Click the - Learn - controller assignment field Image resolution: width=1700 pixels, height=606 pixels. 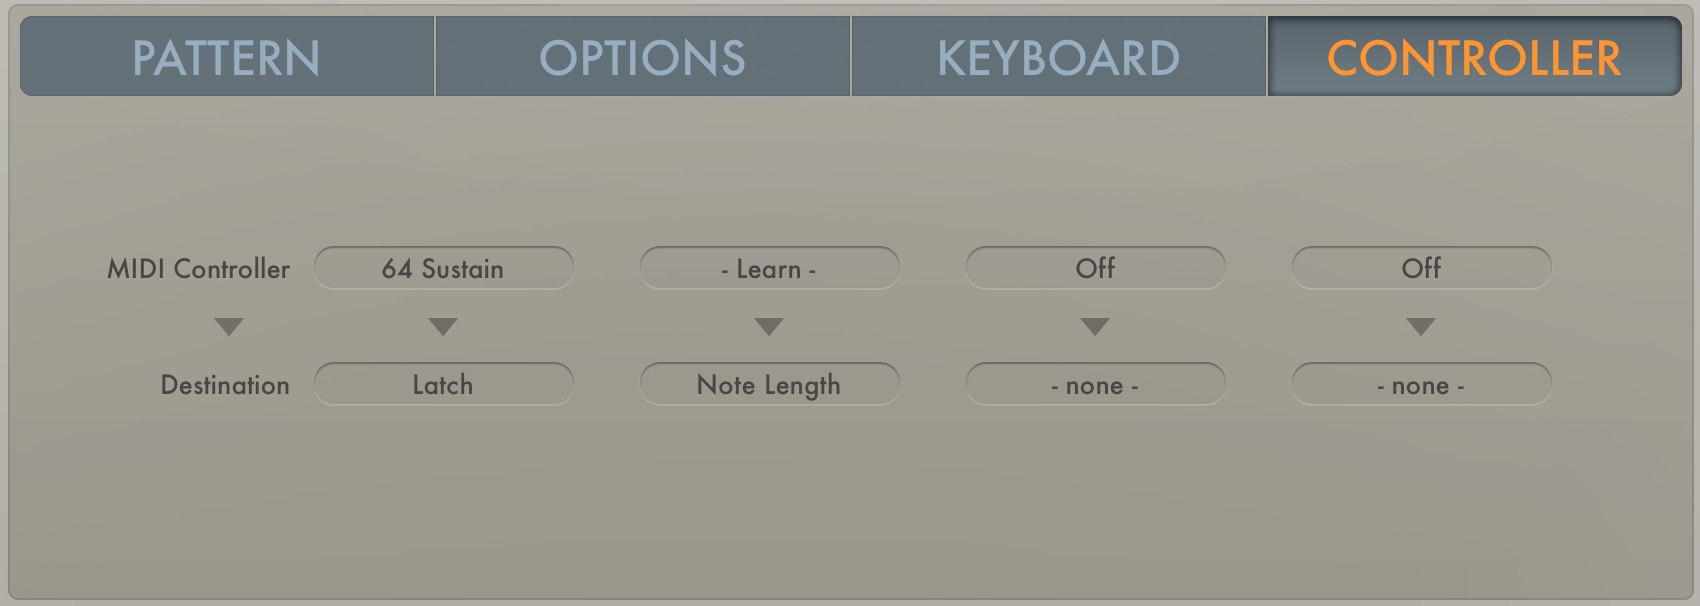click(769, 268)
